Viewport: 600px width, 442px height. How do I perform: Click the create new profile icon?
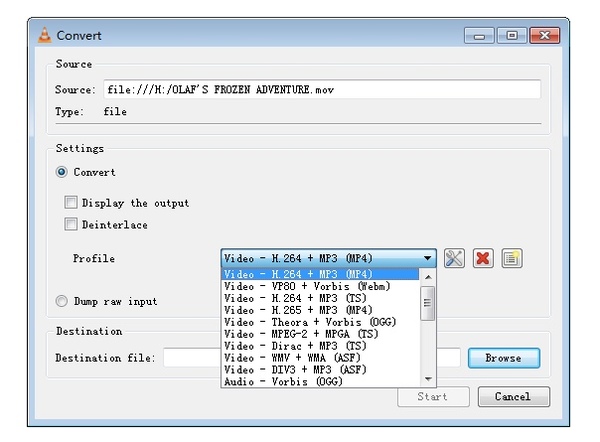tap(512, 258)
